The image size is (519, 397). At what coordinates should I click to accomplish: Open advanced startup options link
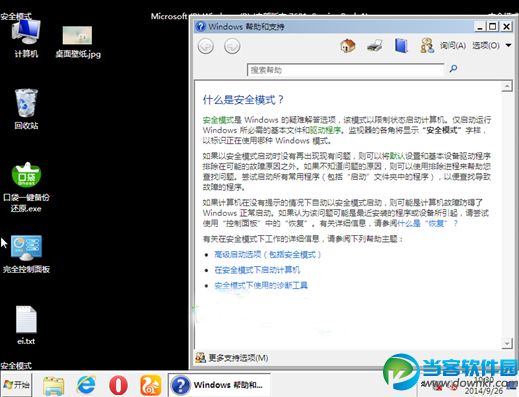click(268, 255)
